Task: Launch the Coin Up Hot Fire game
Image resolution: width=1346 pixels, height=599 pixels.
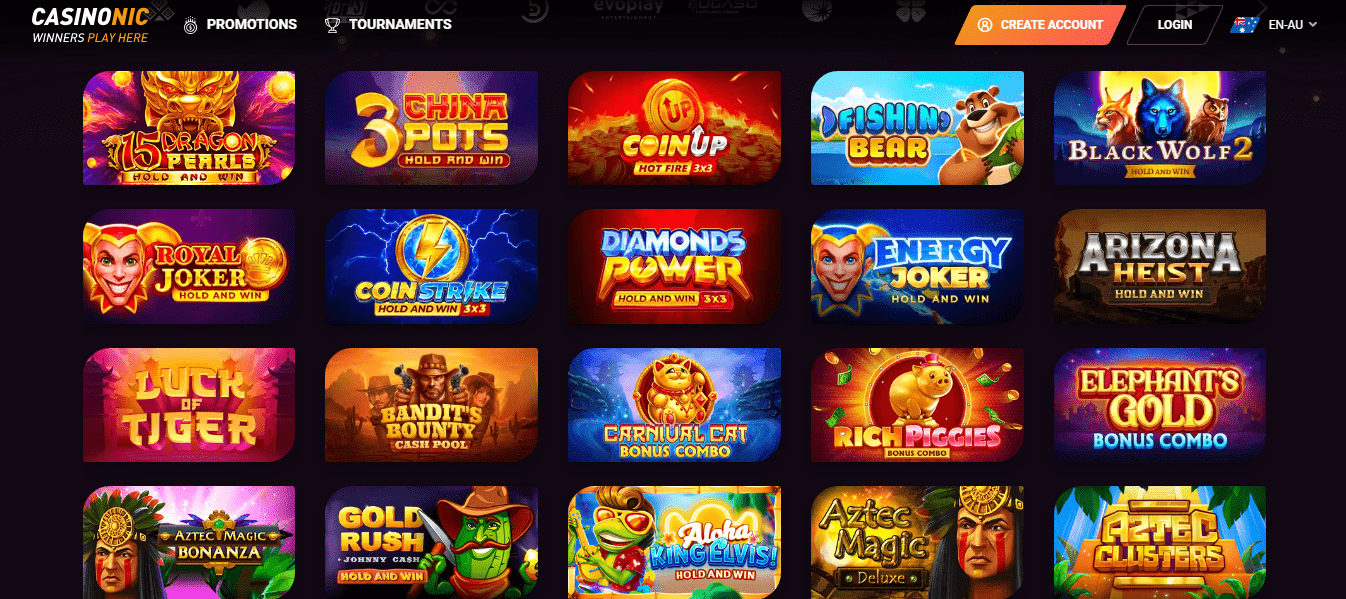Action: click(674, 128)
